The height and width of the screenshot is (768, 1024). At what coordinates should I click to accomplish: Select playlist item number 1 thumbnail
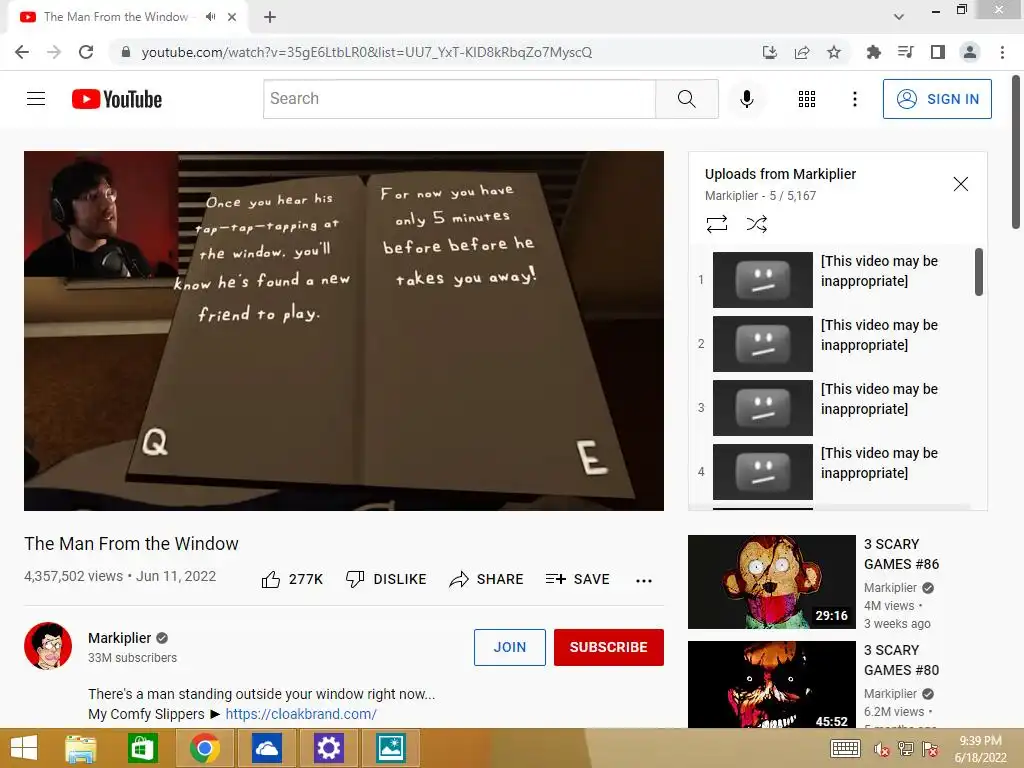click(762, 280)
